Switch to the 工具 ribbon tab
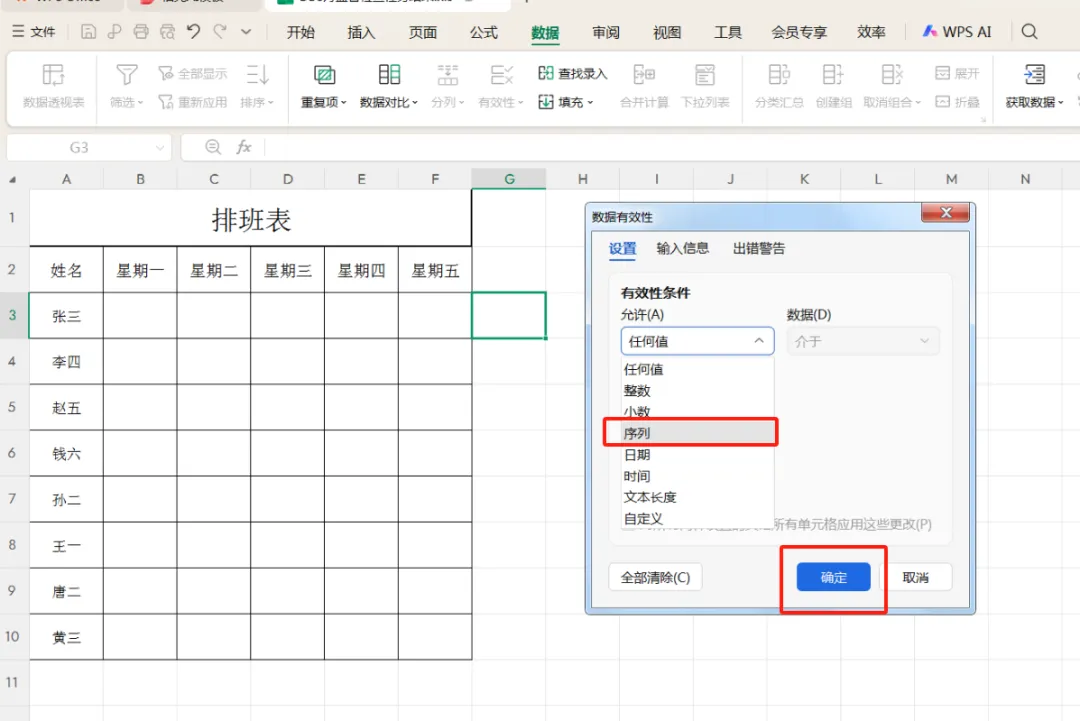 727,32
